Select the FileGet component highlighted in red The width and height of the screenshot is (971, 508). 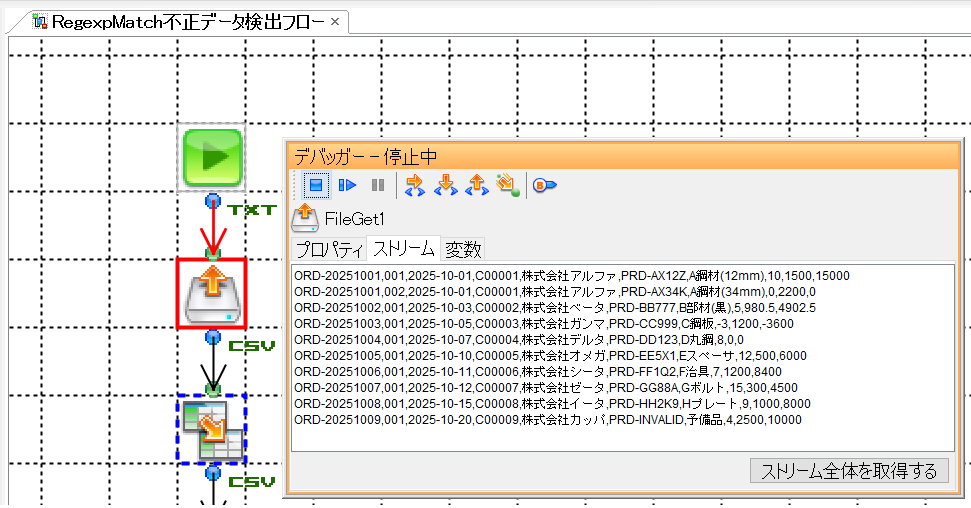tap(212, 293)
